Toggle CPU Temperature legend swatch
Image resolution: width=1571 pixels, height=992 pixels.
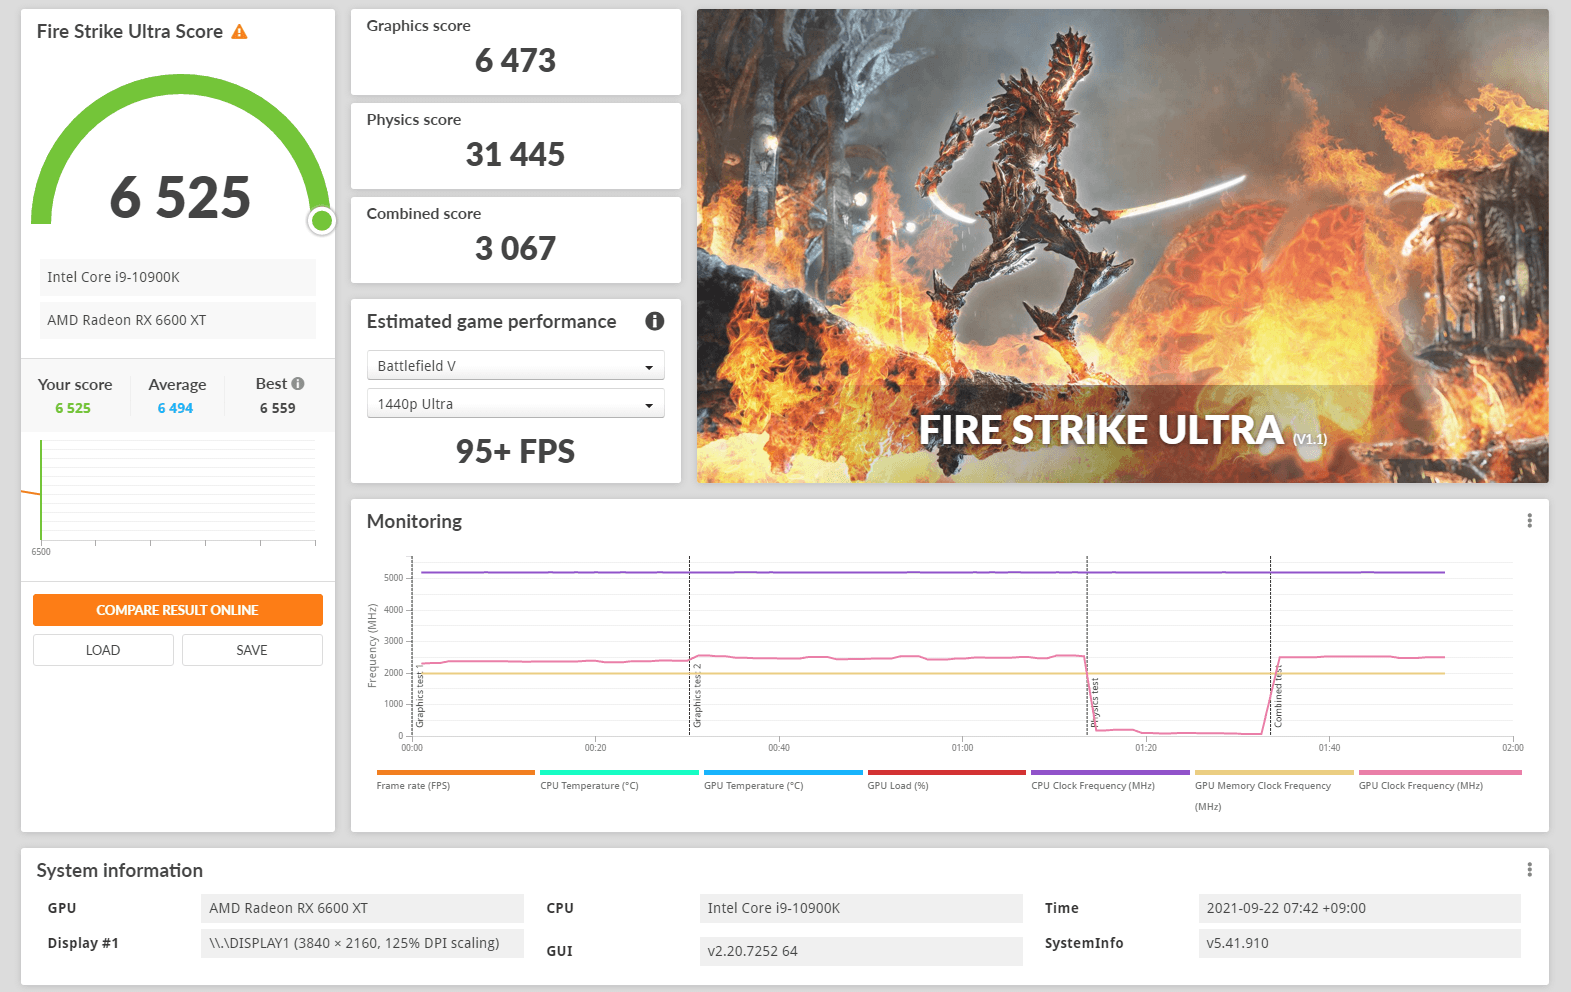[x=619, y=772]
